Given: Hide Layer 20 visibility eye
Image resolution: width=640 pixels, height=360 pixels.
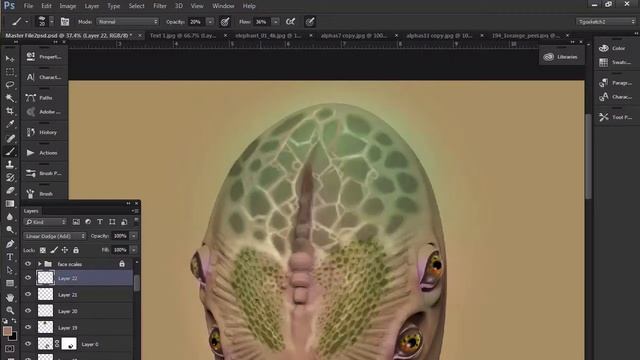Looking at the screenshot, I should pos(28,311).
